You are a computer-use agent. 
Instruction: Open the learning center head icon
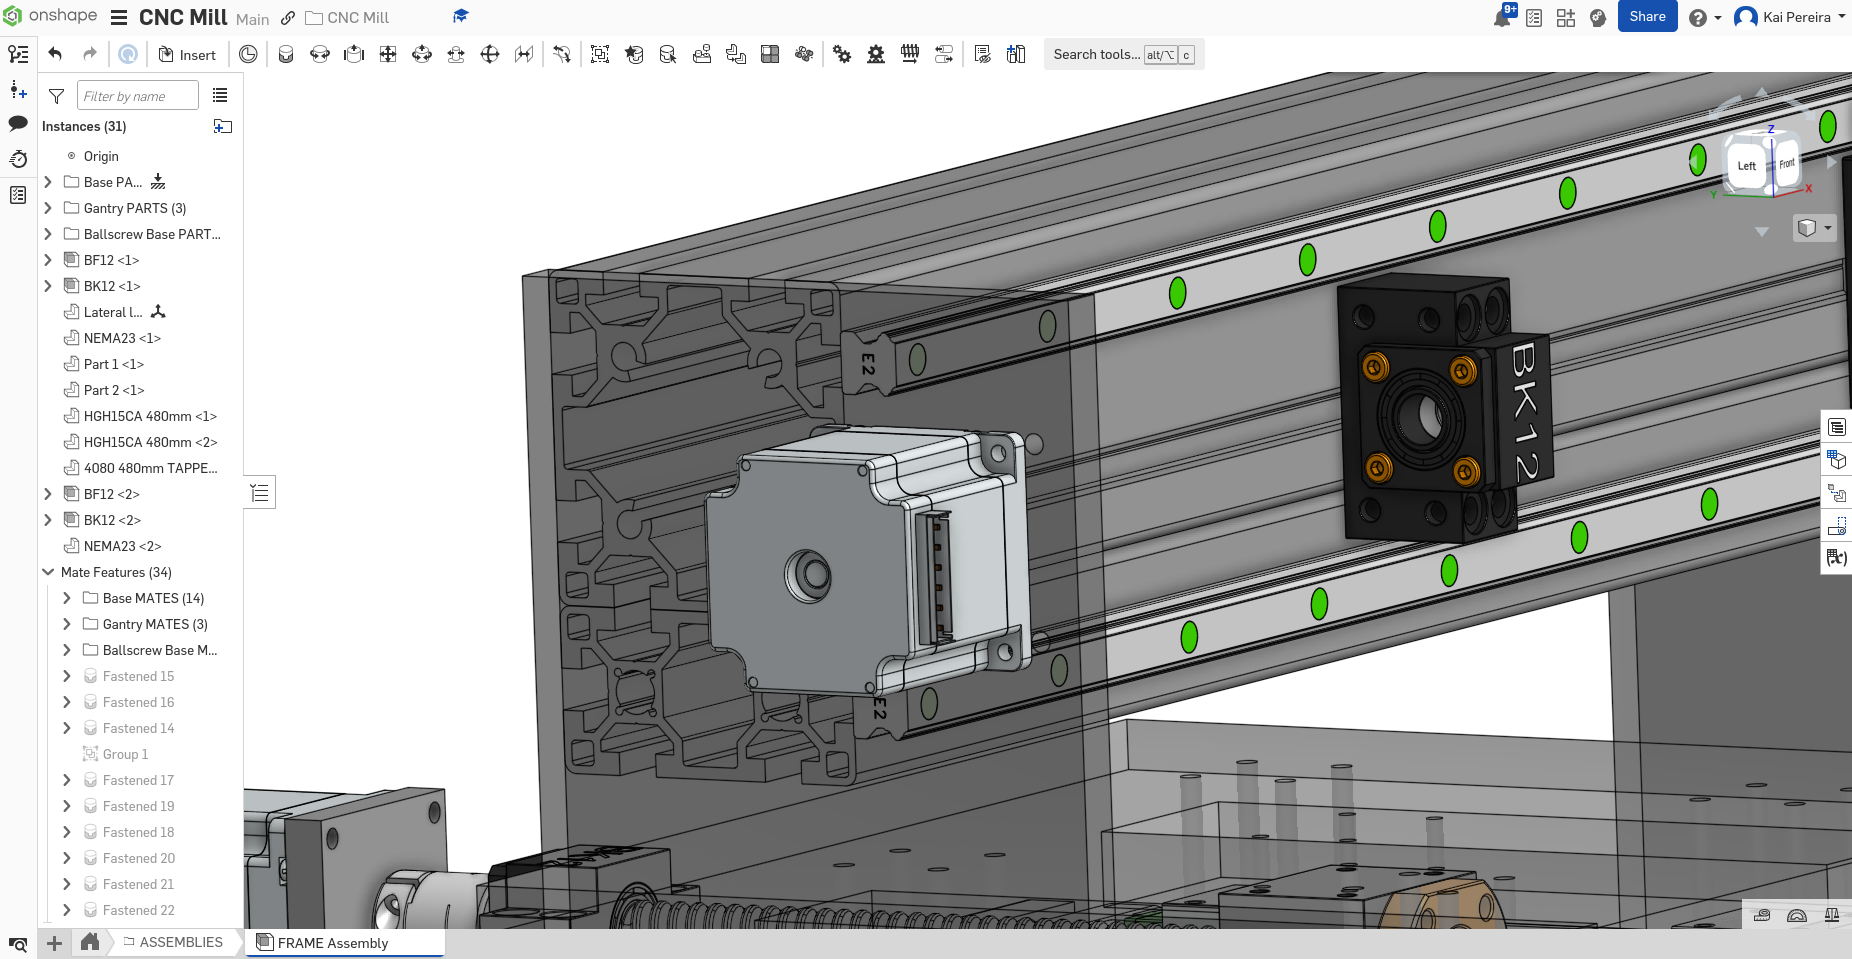(1598, 18)
